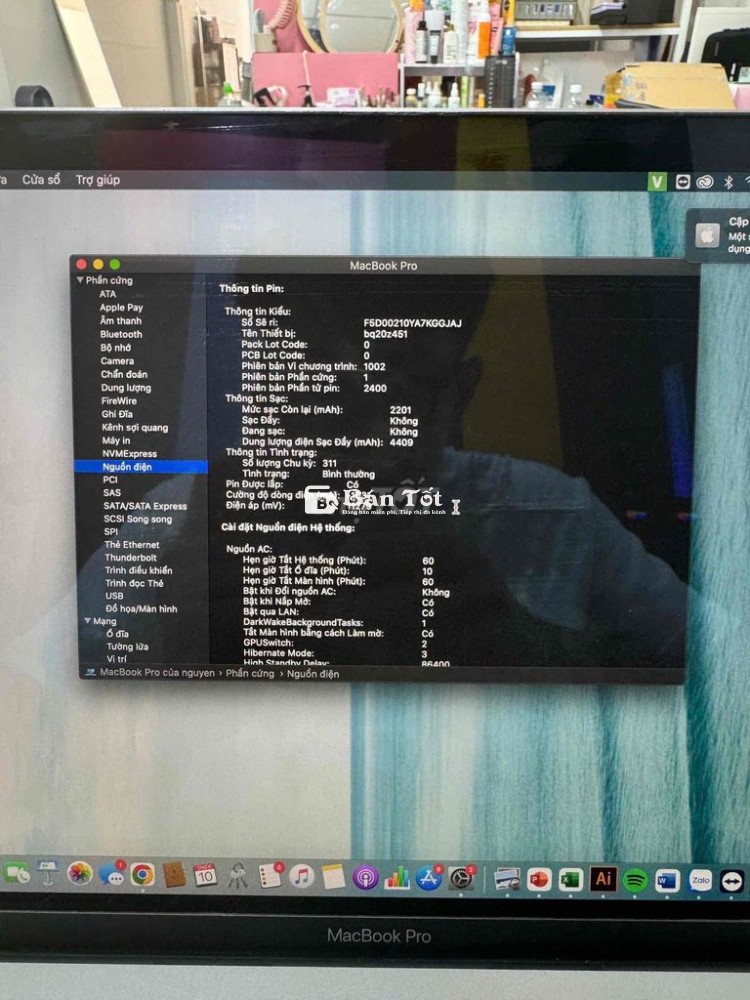Select Trình điều khiển entry
This screenshot has width=750, height=1000.
tap(138, 571)
